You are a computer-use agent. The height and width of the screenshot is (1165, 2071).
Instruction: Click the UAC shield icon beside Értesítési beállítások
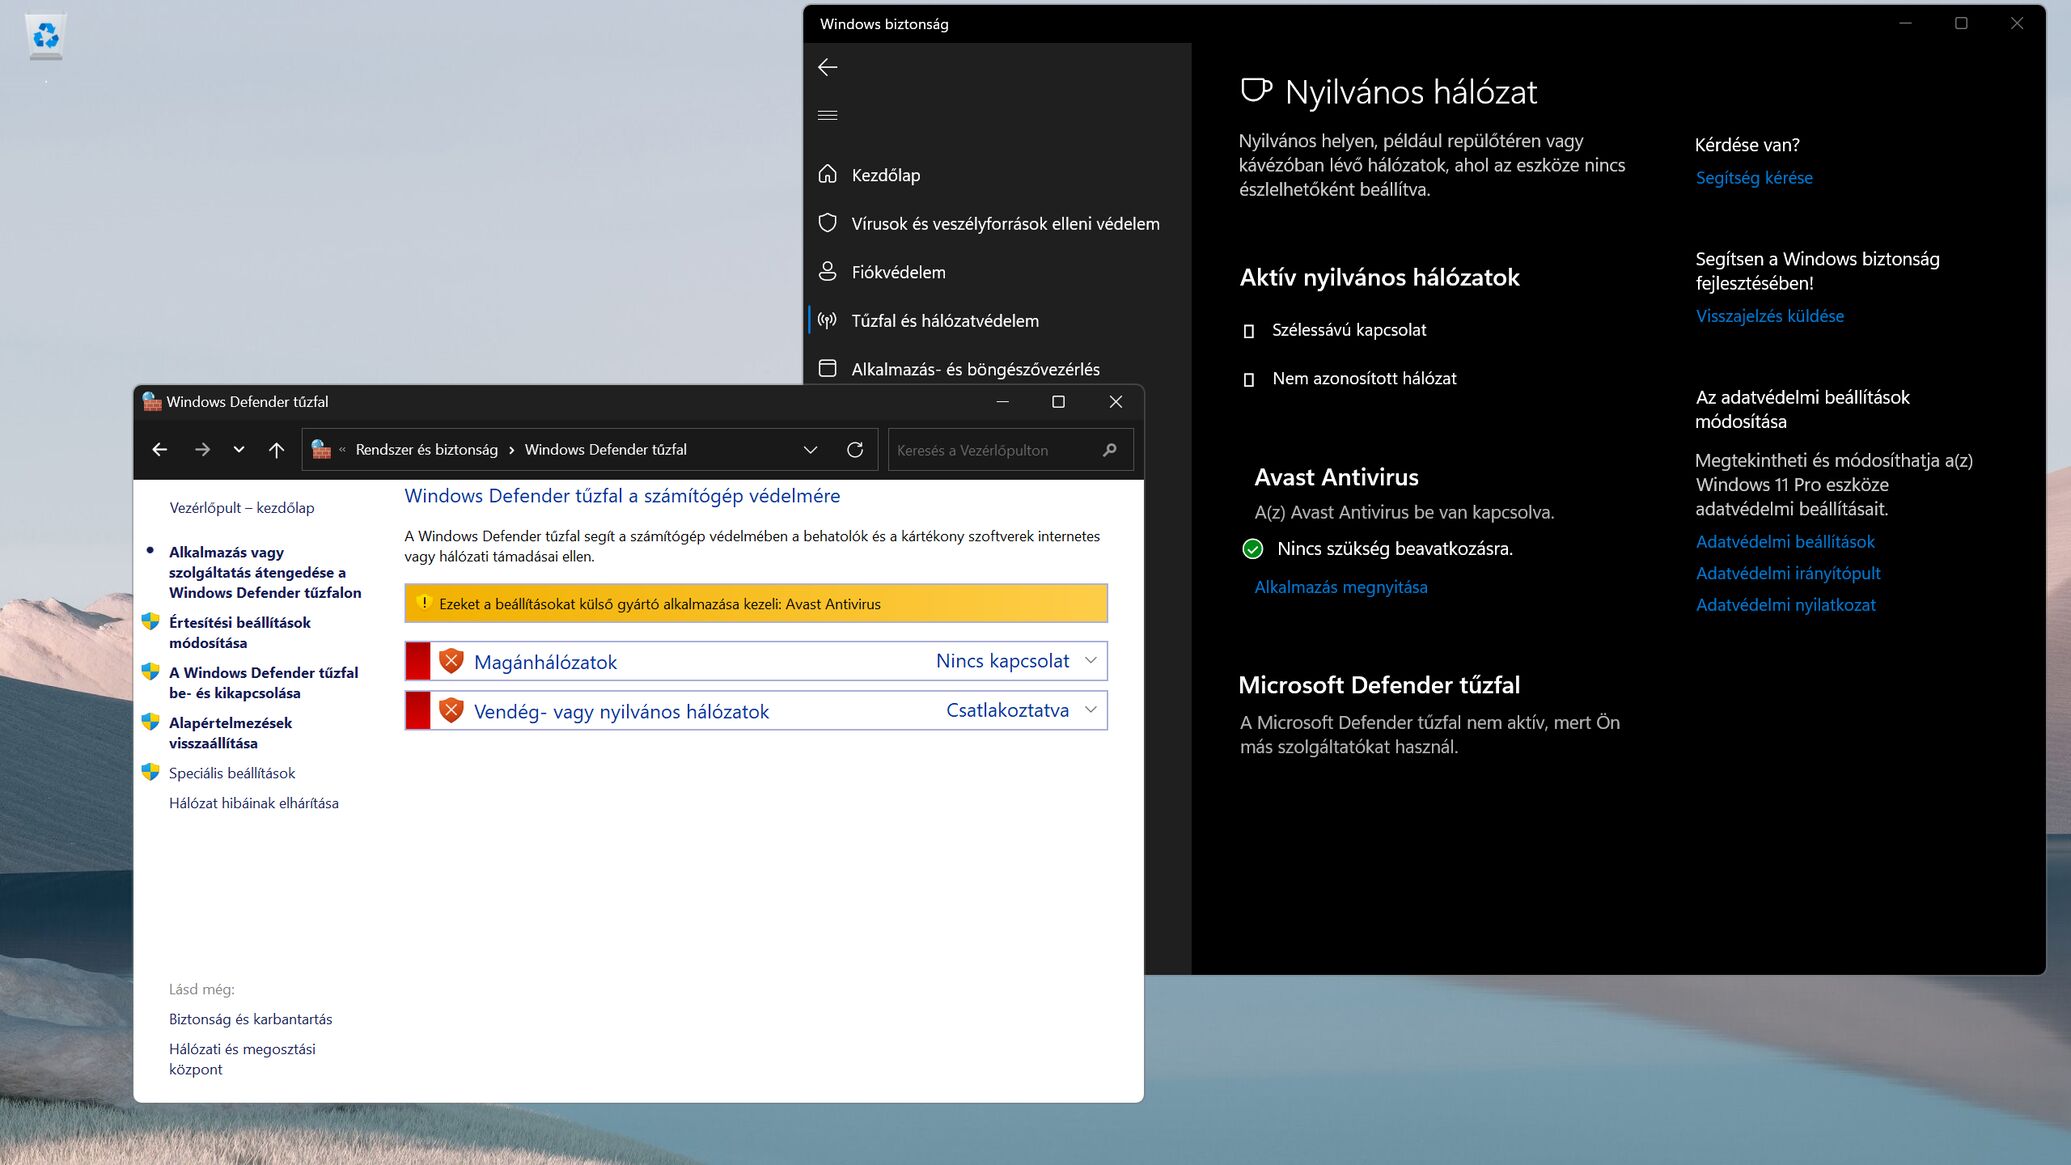click(x=151, y=622)
